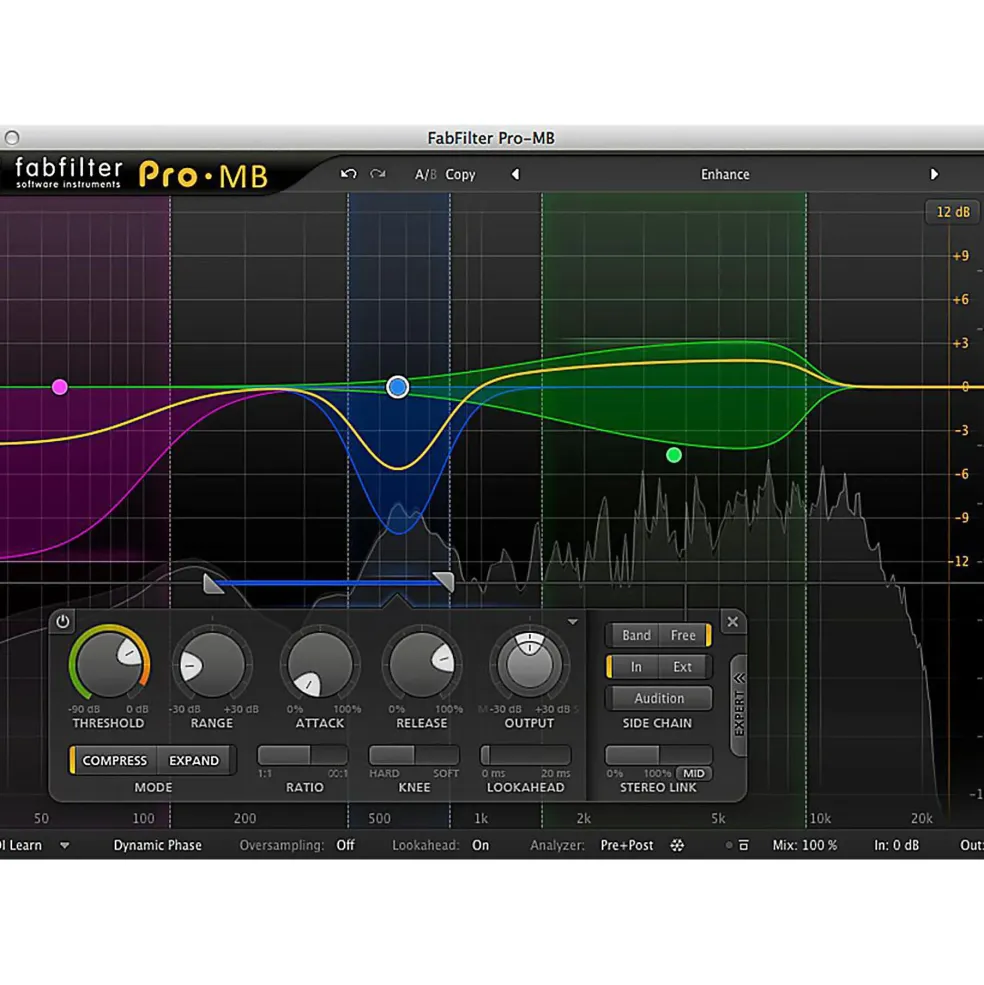Open the Enhance preset menu
The image size is (984, 985).
click(725, 174)
